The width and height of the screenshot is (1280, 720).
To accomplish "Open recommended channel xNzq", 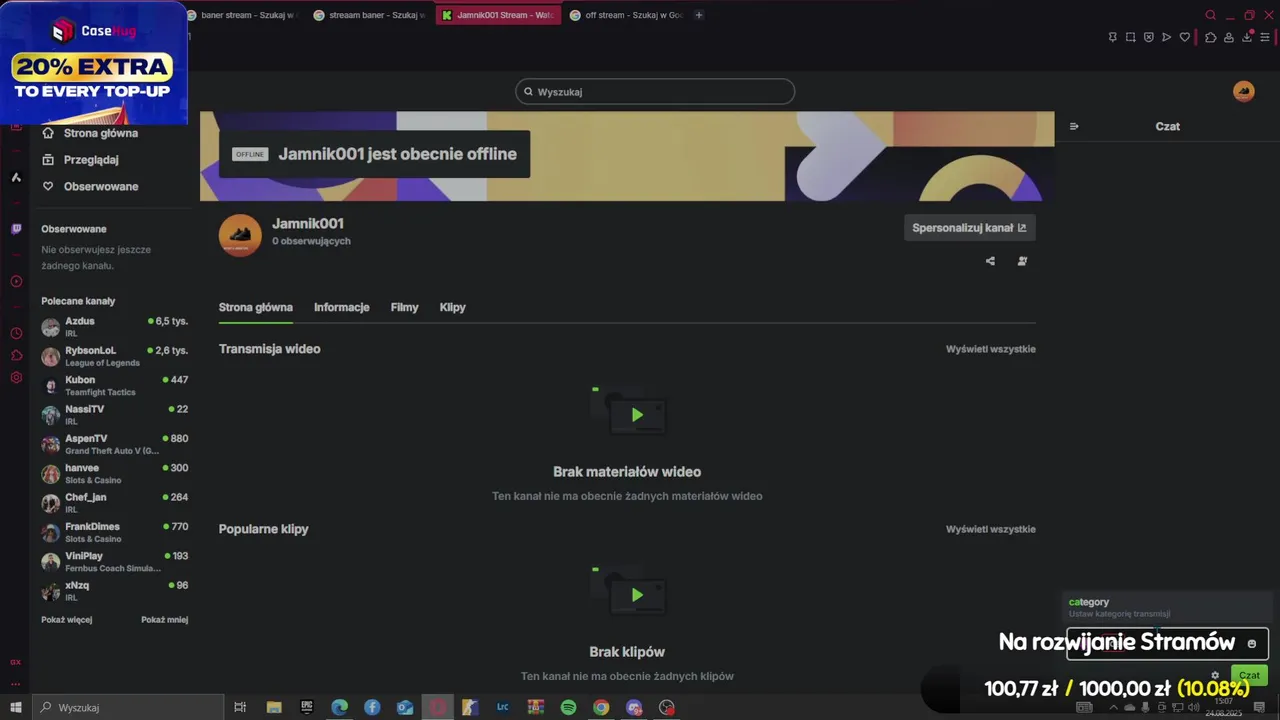I will coord(114,591).
